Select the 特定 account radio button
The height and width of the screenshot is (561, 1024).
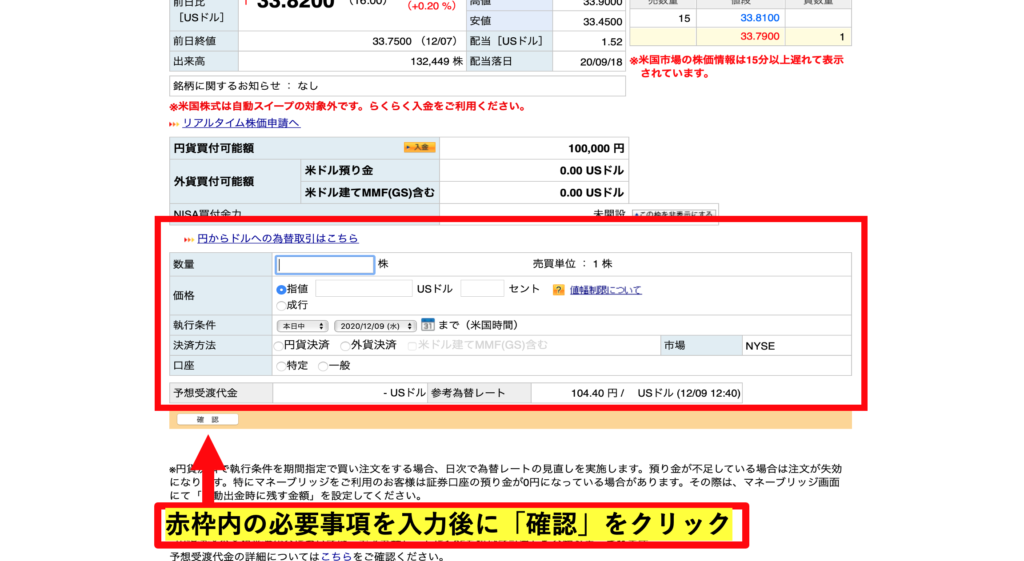click(281, 366)
